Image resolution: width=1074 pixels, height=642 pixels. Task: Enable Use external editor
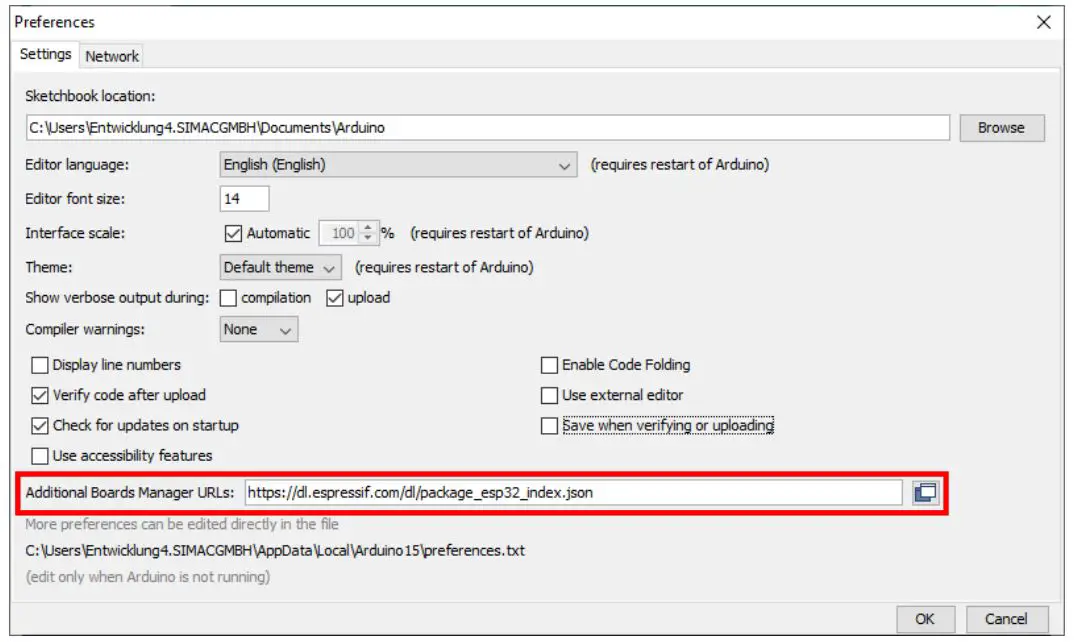(549, 395)
